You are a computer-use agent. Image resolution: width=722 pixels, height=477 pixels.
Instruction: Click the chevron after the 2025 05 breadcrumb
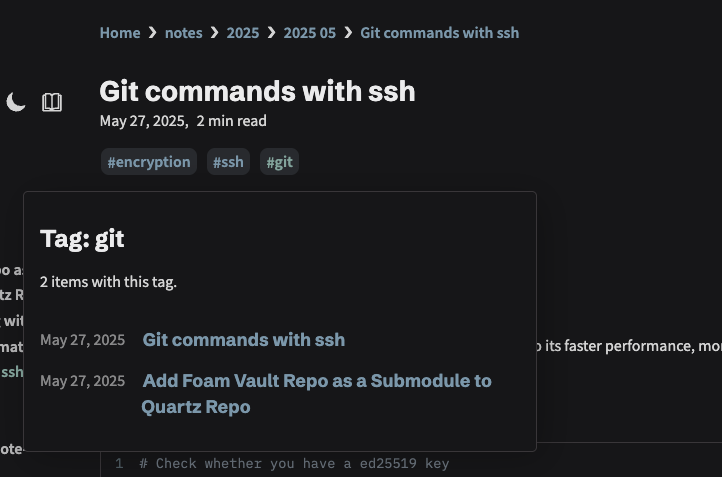click(x=348, y=33)
